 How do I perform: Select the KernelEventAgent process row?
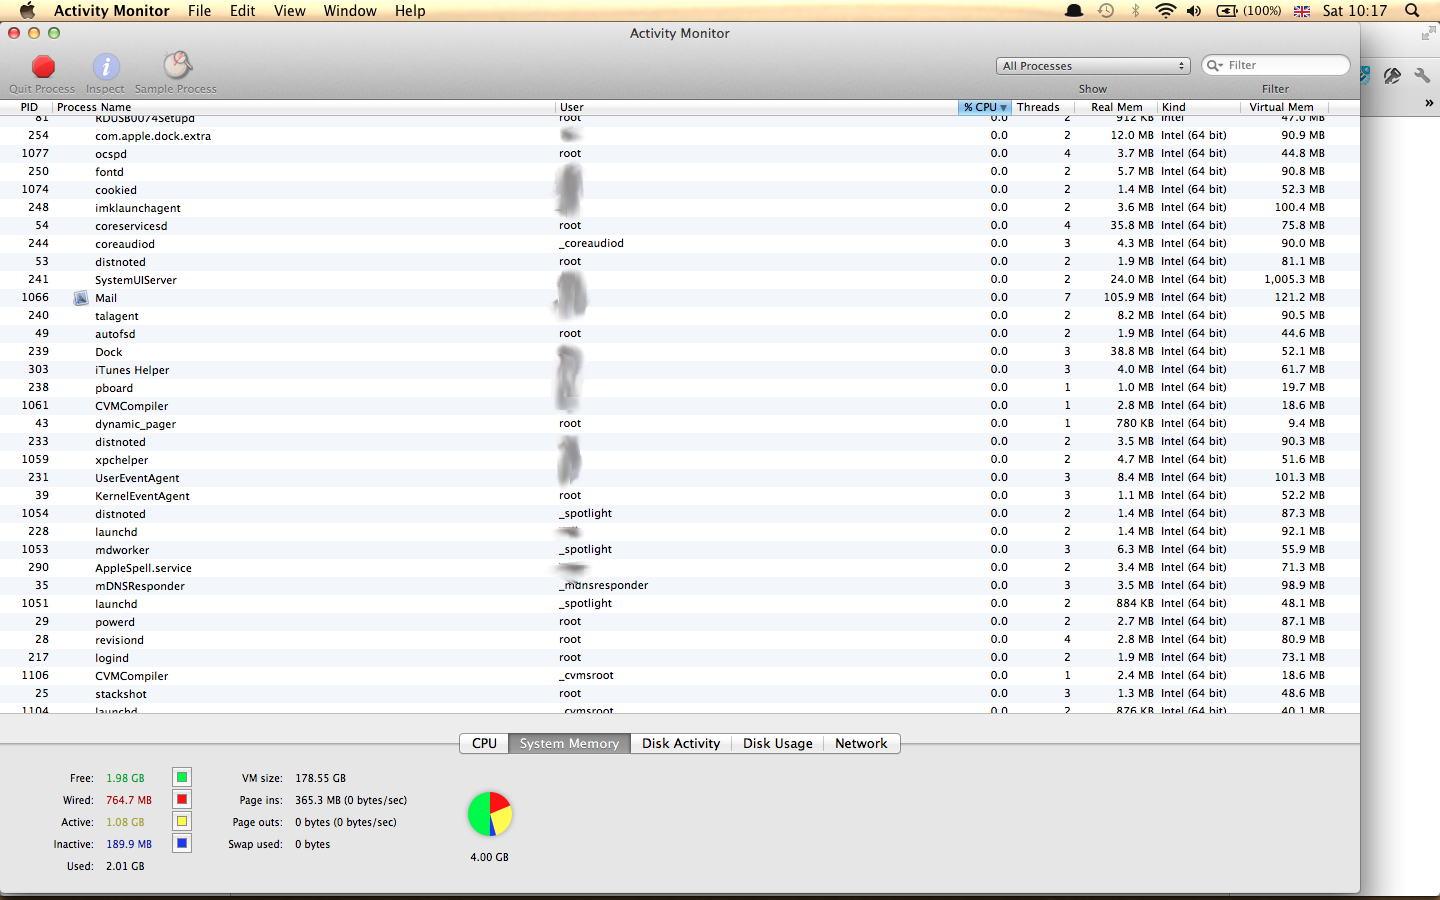click(680, 496)
